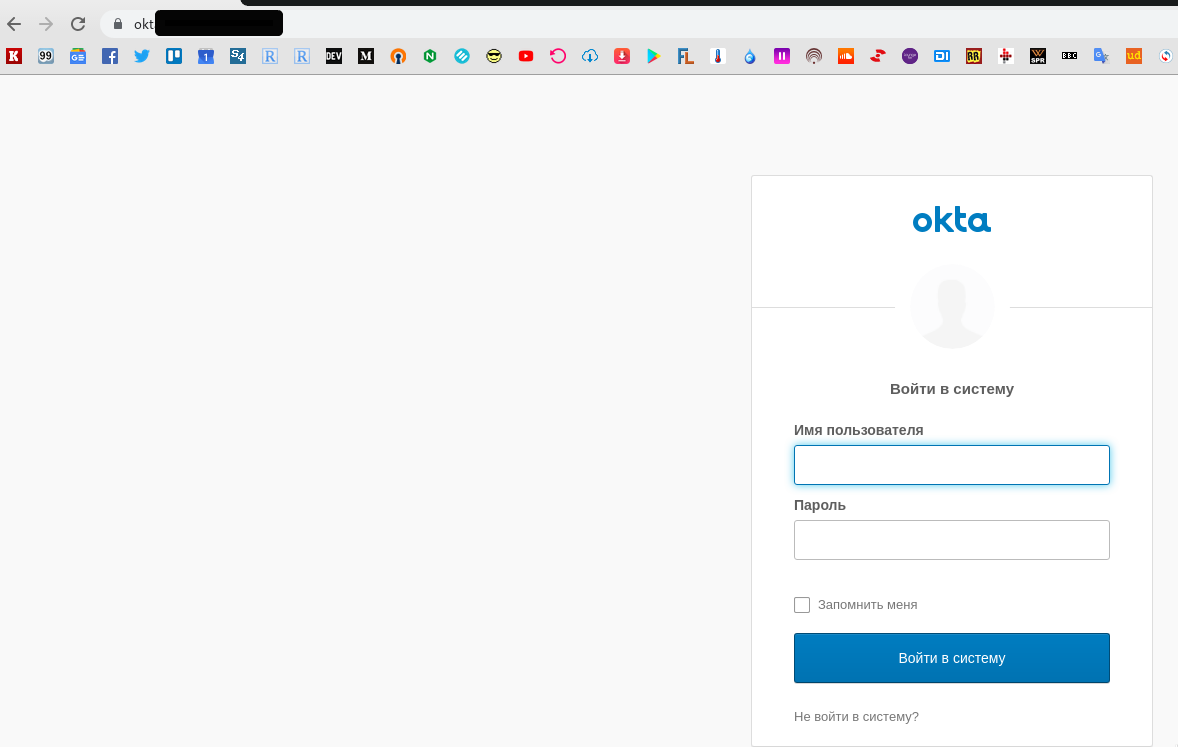
Task: Open the pink circular arrow bookmark
Action: 557,56
